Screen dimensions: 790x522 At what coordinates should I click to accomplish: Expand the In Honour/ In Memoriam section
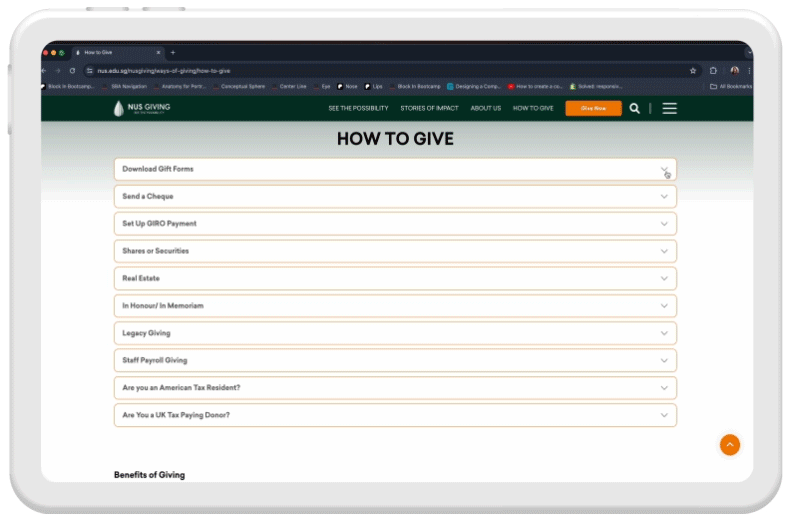coord(395,306)
